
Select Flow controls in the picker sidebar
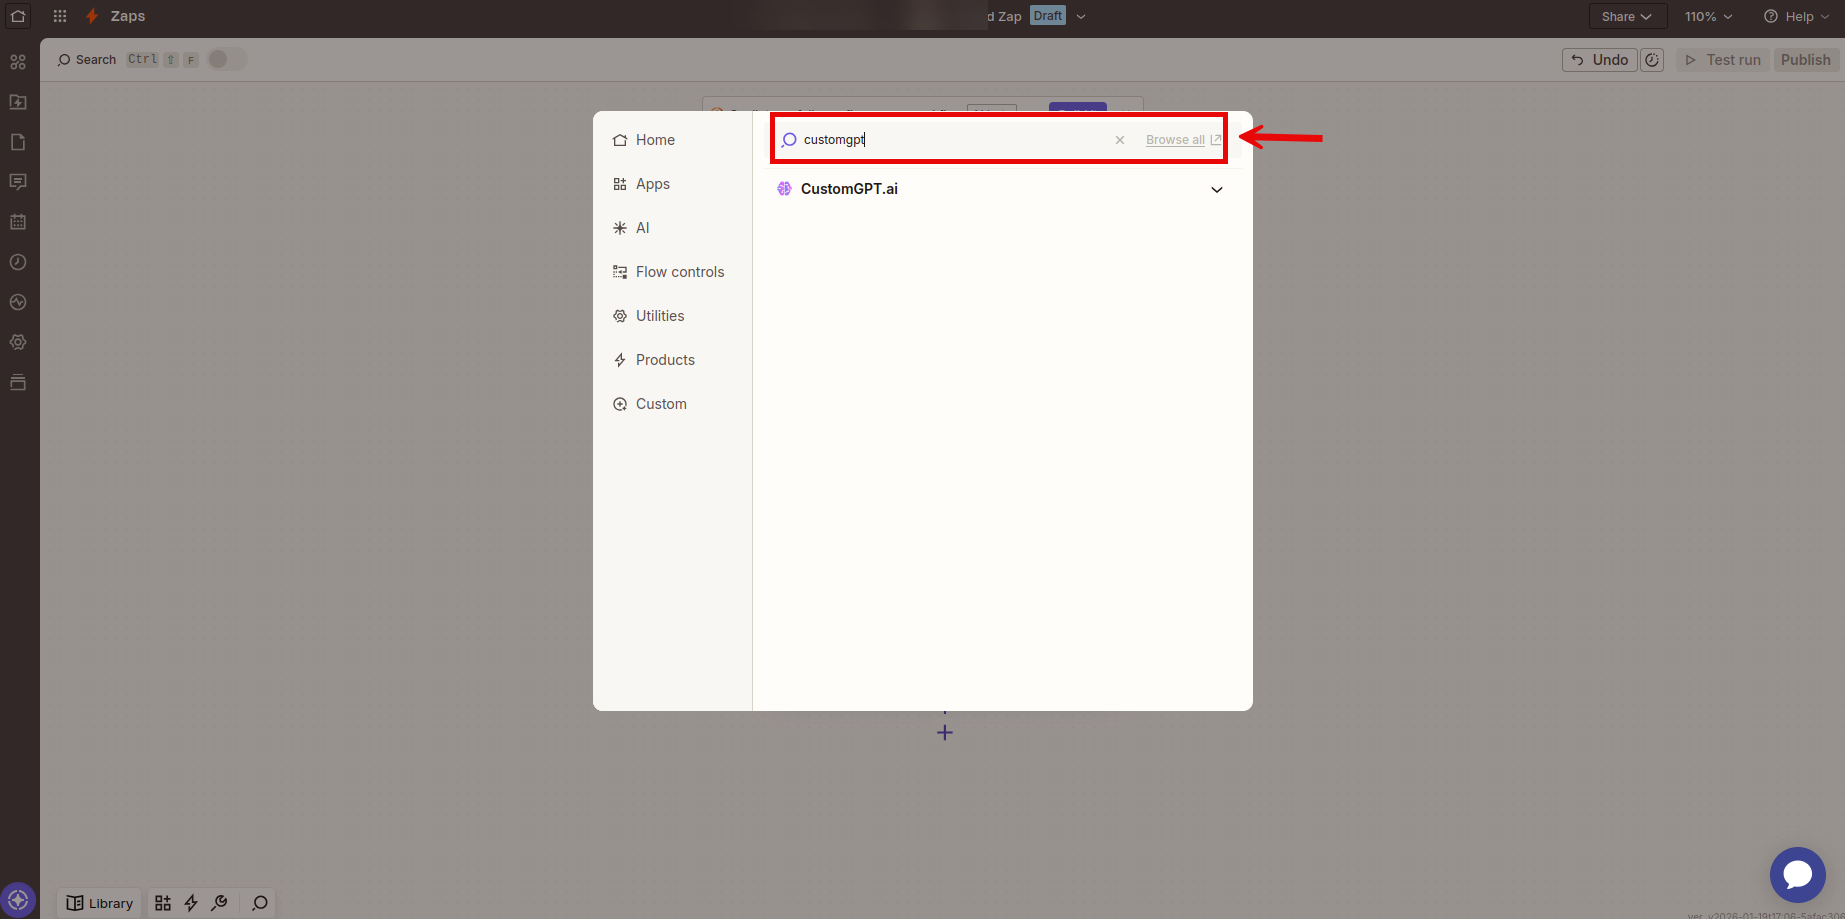click(x=672, y=272)
